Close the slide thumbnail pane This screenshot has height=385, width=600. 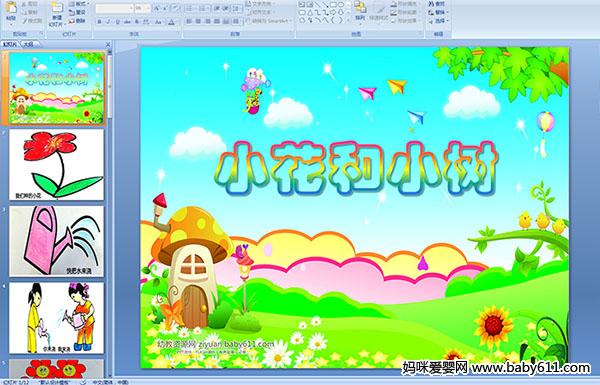108,44
